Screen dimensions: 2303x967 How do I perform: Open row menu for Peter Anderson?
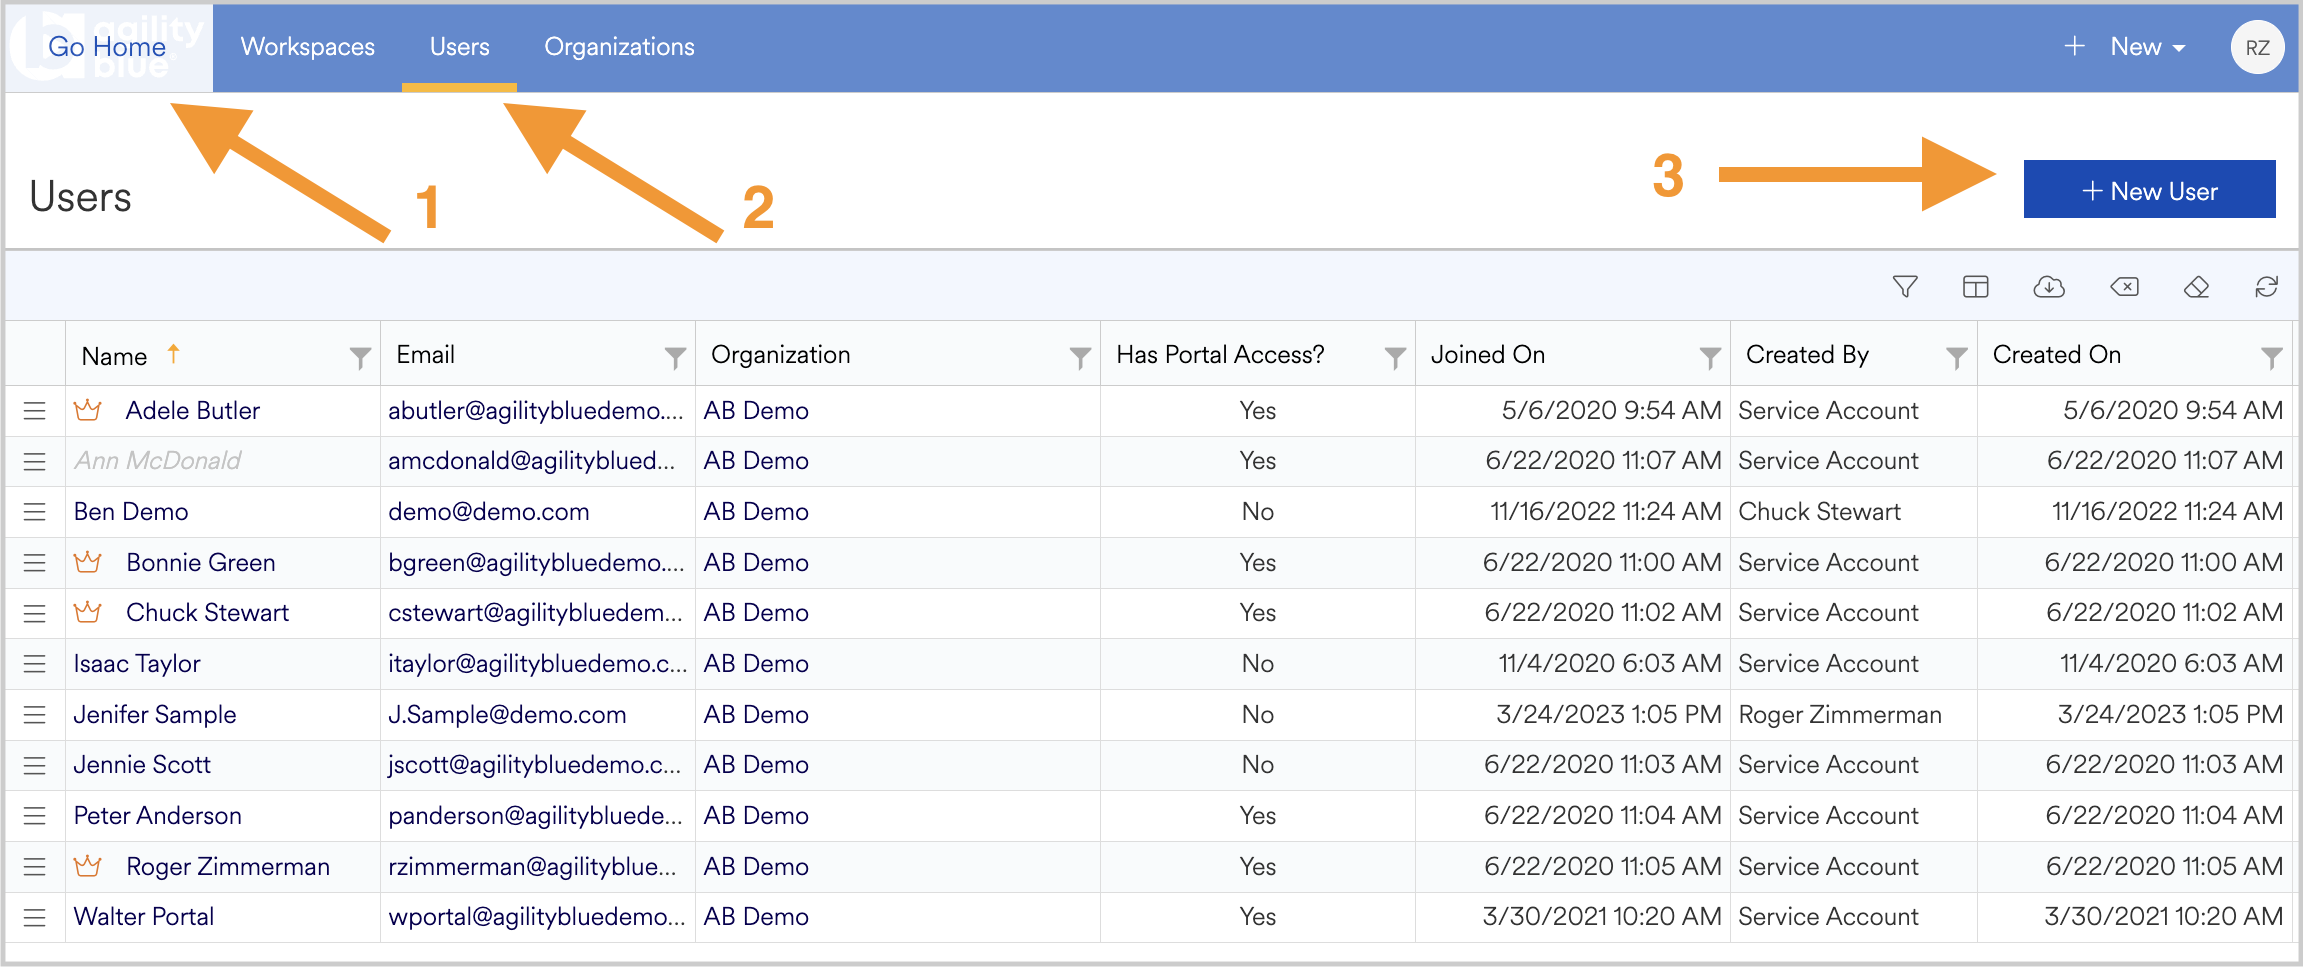coord(35,816)
